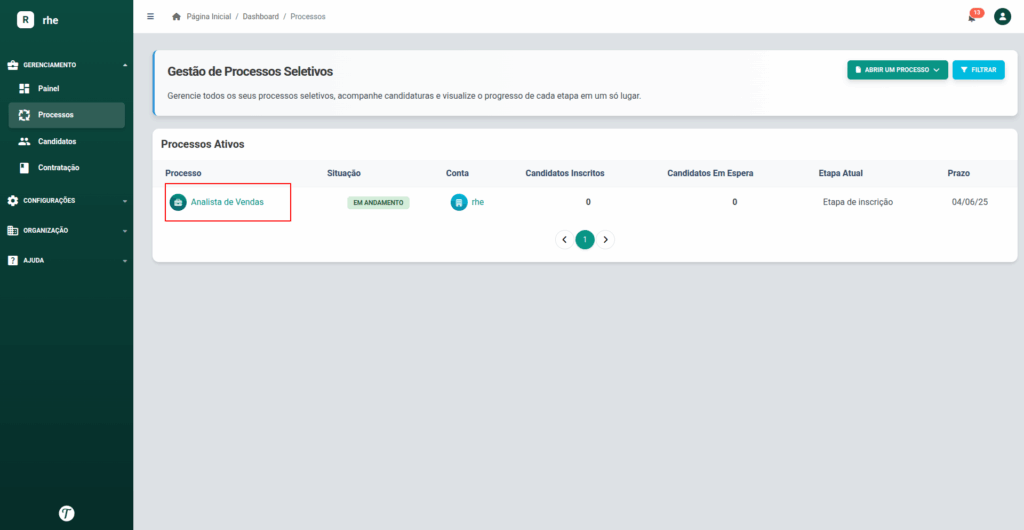Open the notifications bell icon
Viewport: 1024px width, 530px height.
972,18
